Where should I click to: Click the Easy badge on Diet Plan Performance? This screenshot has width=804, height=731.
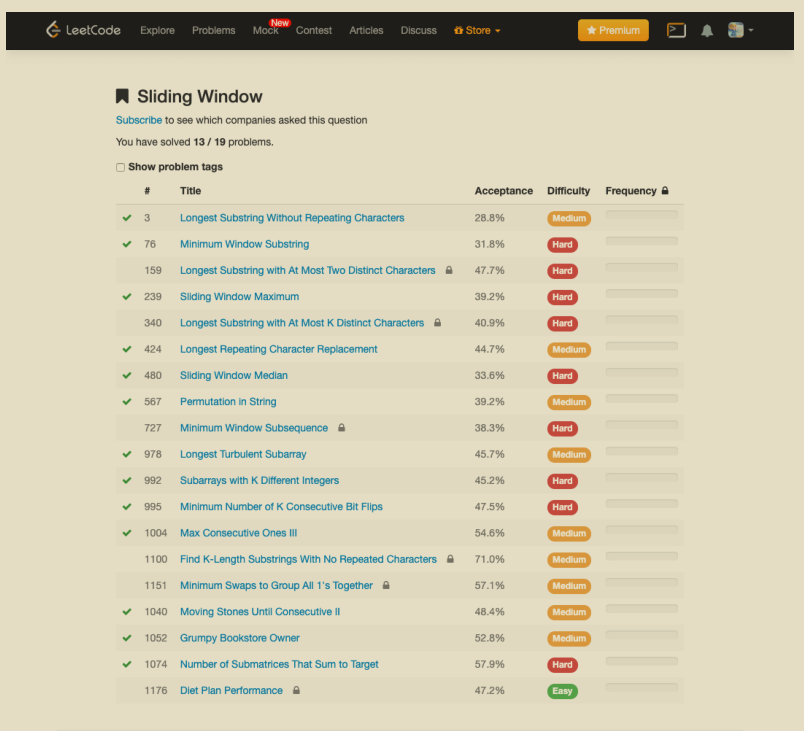(562, 691)
